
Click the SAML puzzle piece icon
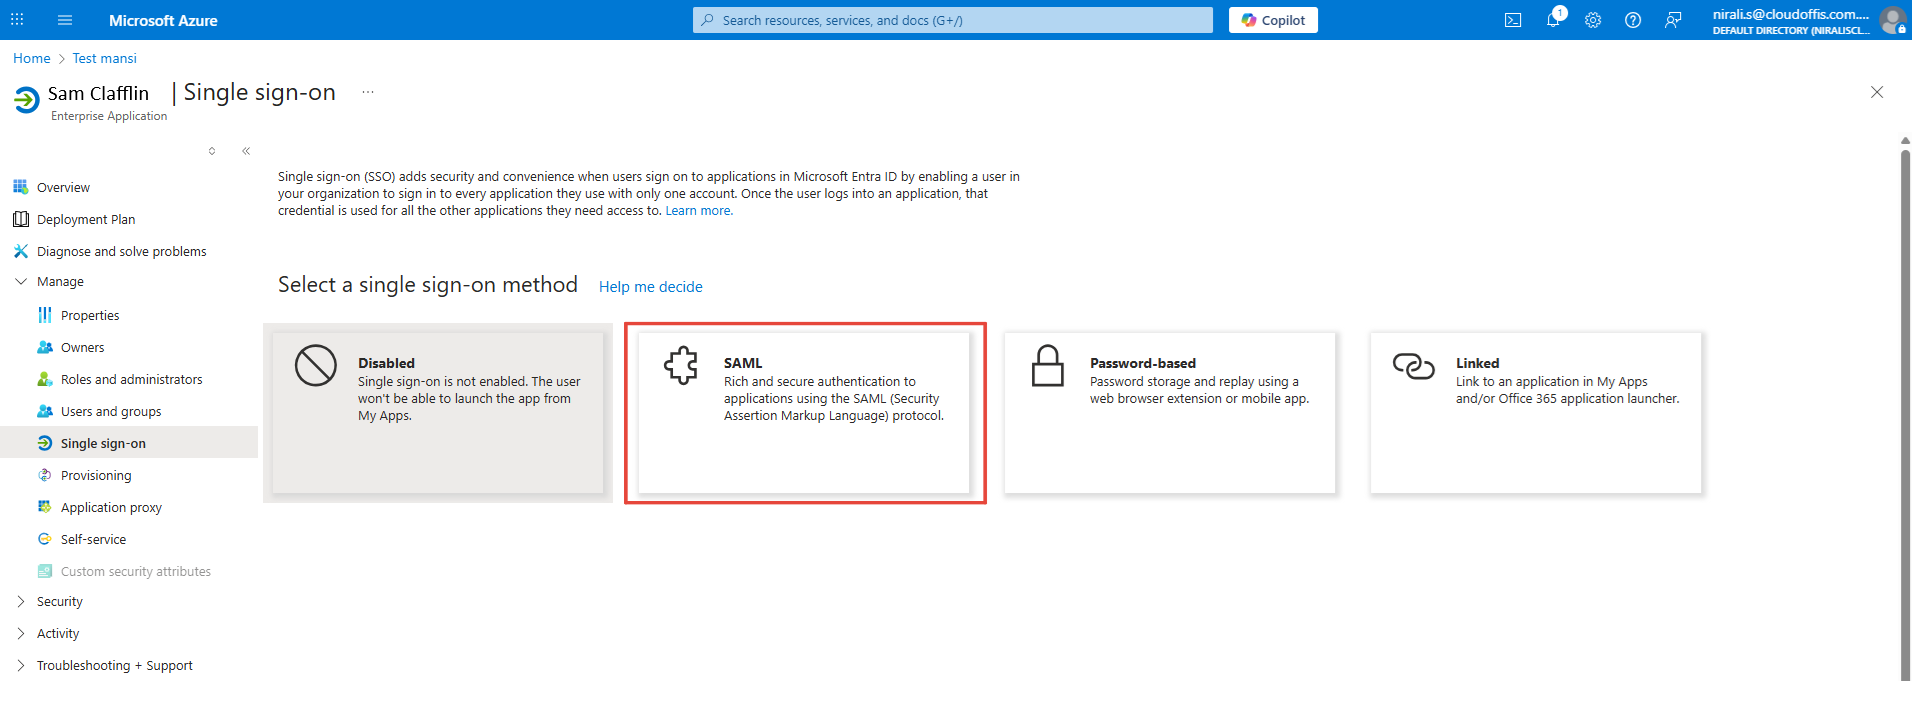tap(681, 365)
